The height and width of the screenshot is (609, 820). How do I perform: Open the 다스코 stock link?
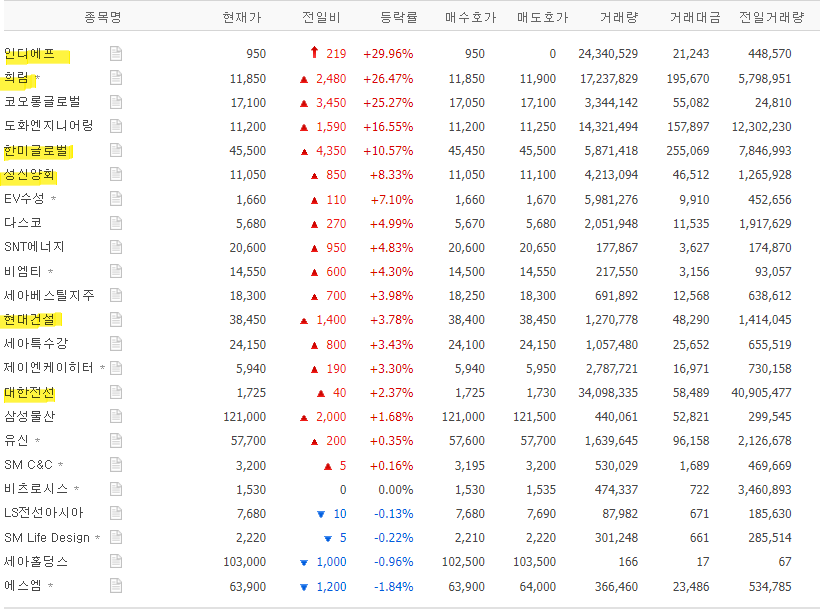click(x=22, y=223)
